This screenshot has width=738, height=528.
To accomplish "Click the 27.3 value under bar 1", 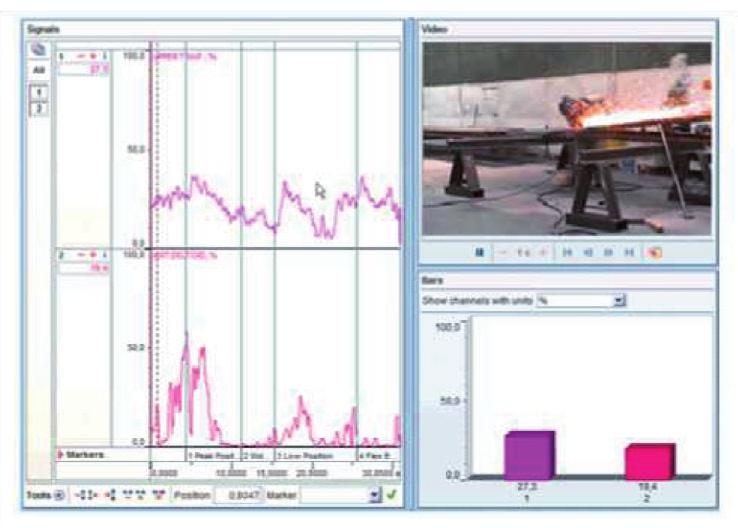I will pos(527,487).
